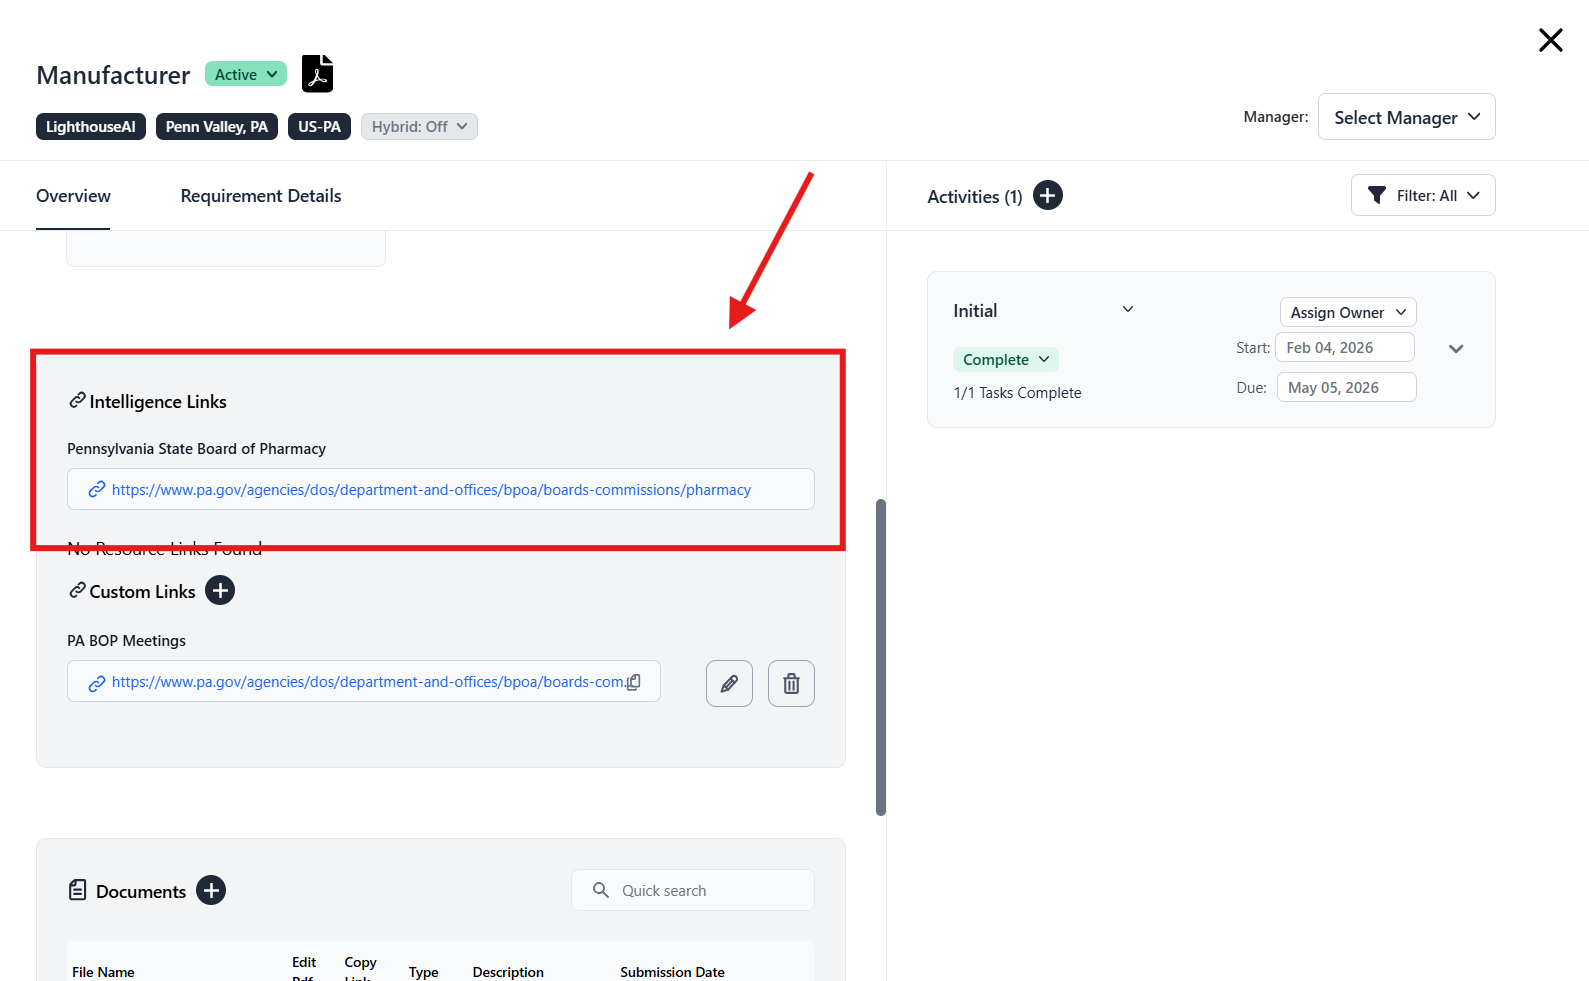Viewport: 1589px width, 981px height.
Task: Add a new activity with plus icon
Action: pos(1047,195)
